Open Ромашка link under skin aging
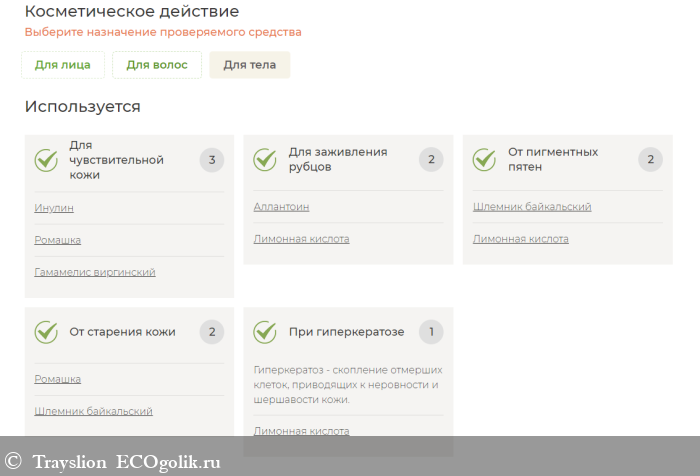The image size is (700, 476). (58, 379)
